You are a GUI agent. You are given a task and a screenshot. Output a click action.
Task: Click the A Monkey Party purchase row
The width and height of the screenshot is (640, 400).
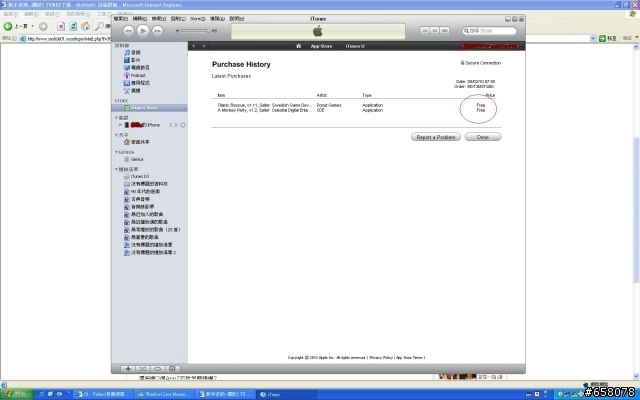356,110
